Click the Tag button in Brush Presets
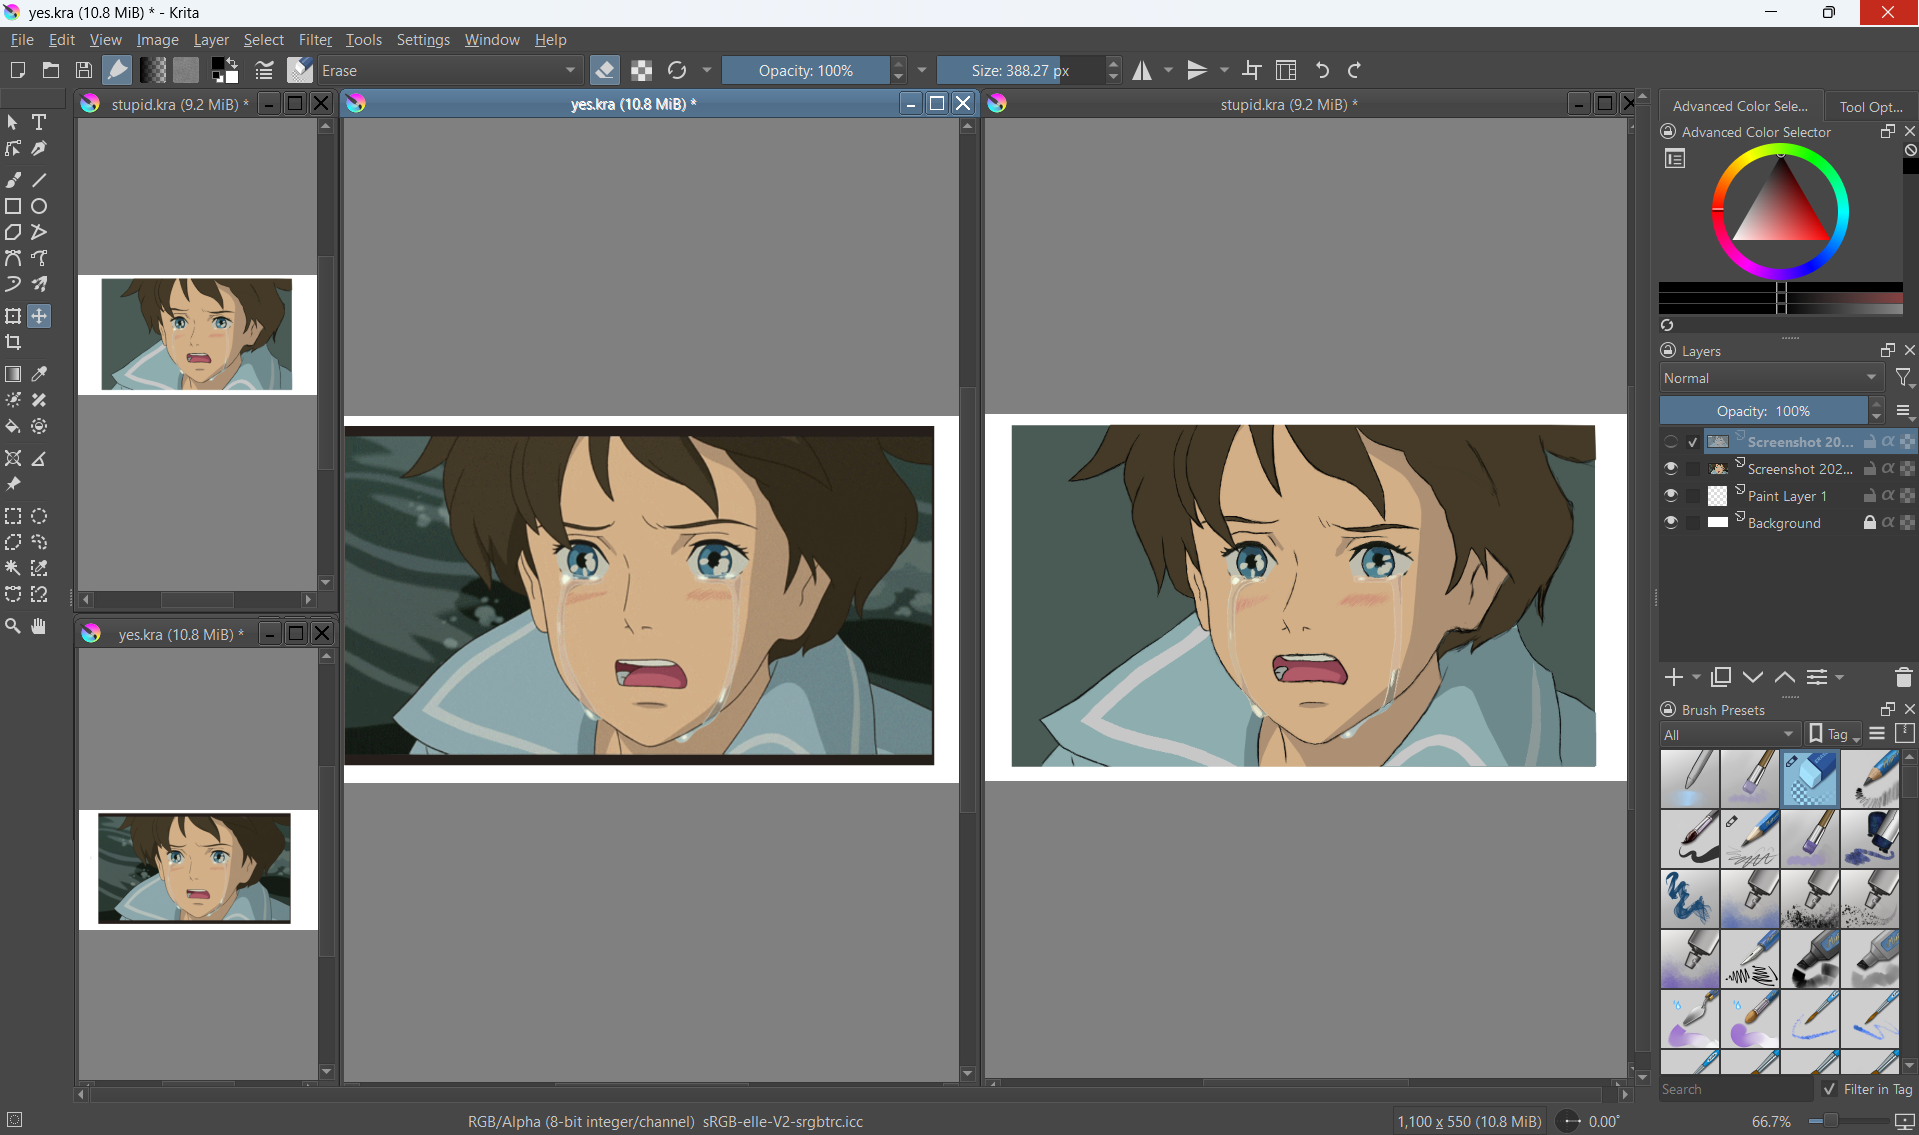1919x1135 pixels. pyautogui.click(x=1834, y=735)
